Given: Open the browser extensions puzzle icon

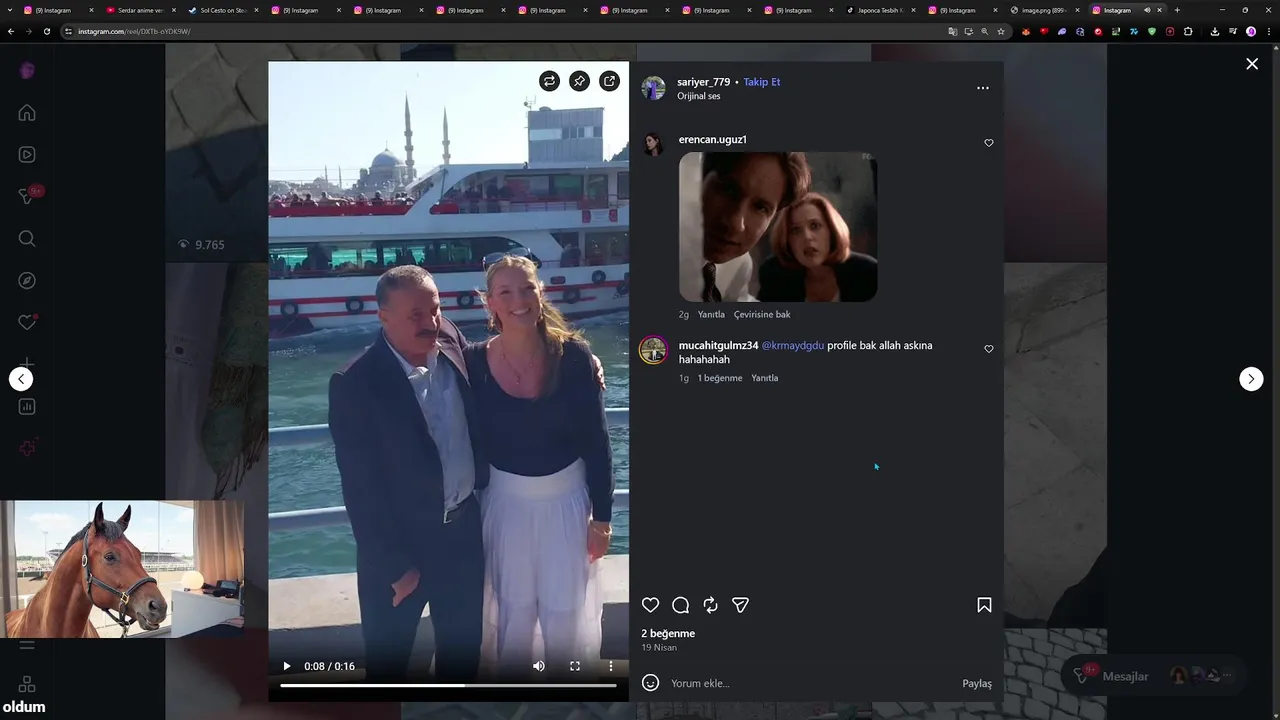Looking at the screenshot, I should coord(1188,31).
